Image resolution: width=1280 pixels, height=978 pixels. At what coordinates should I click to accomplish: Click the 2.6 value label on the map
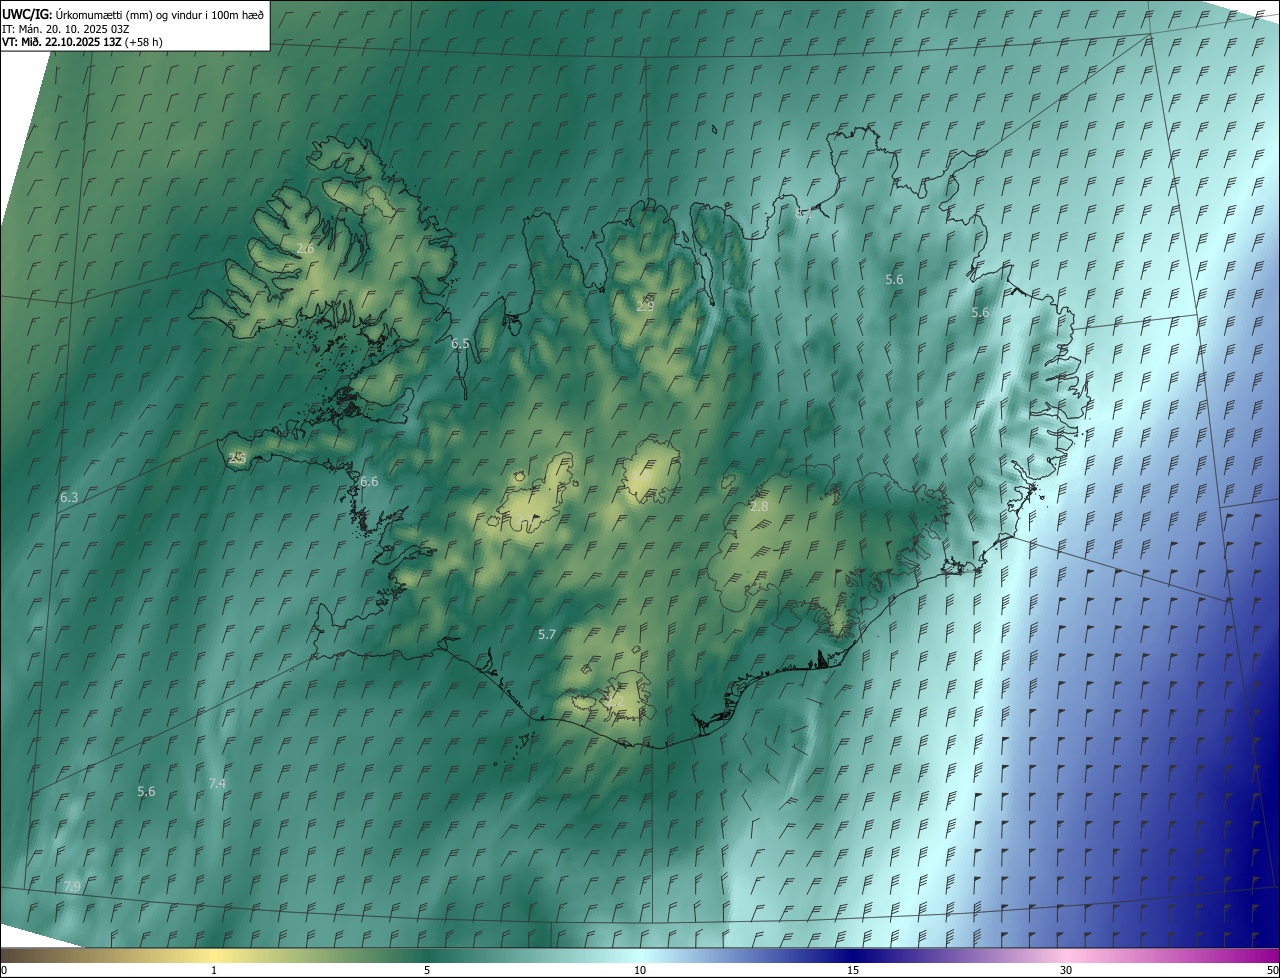[306, 248]
